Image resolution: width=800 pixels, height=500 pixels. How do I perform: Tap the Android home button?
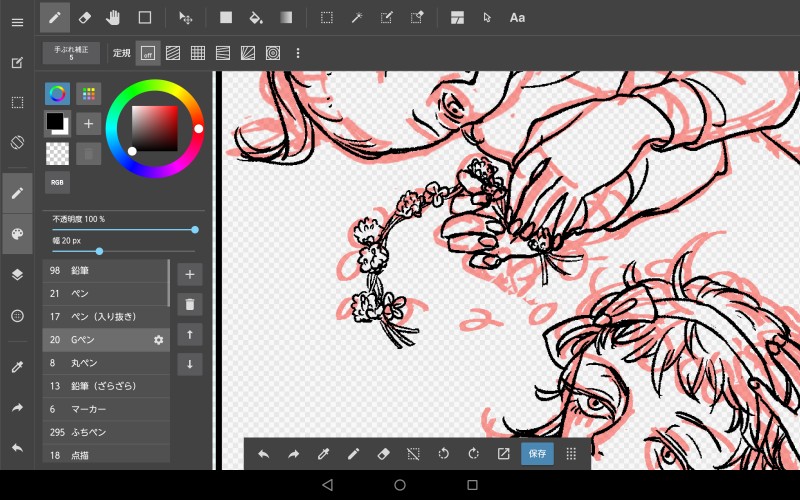click(x=400, y=485)
